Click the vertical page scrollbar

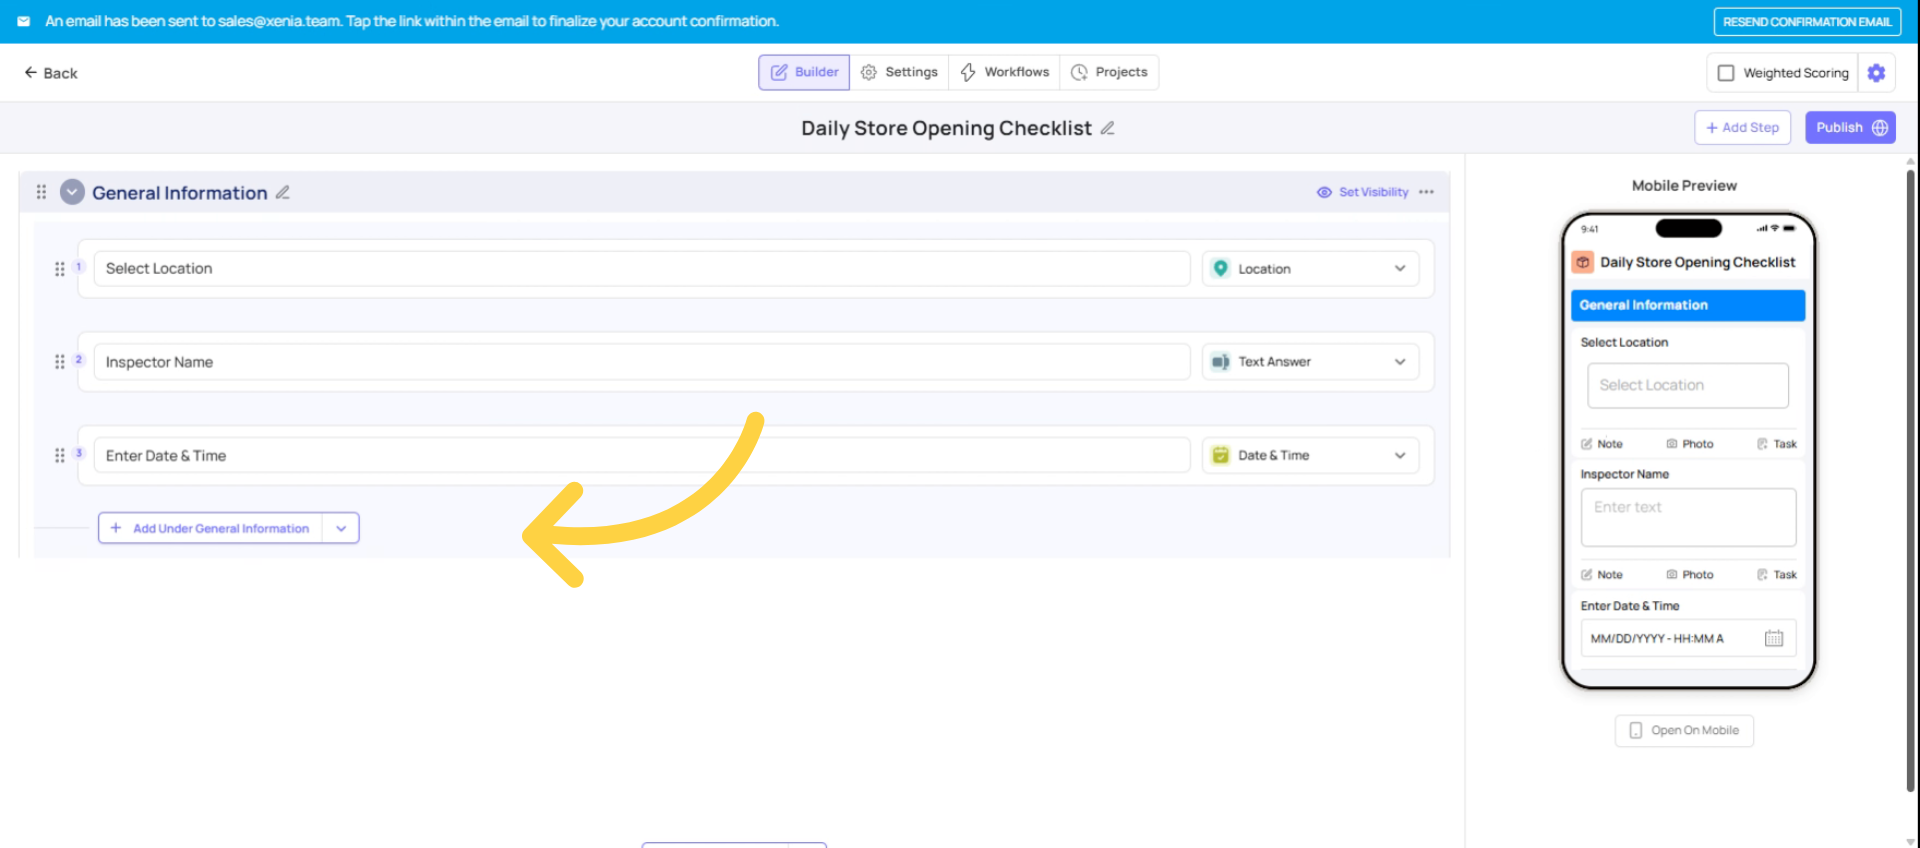[x=1910, y=480]
